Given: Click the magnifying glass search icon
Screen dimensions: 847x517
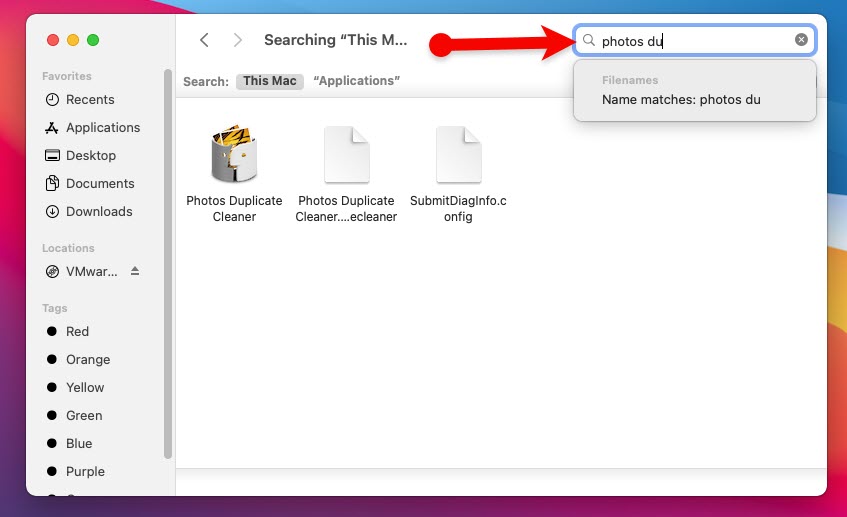Looking at the screenshot, I should (x=589, y=41).
